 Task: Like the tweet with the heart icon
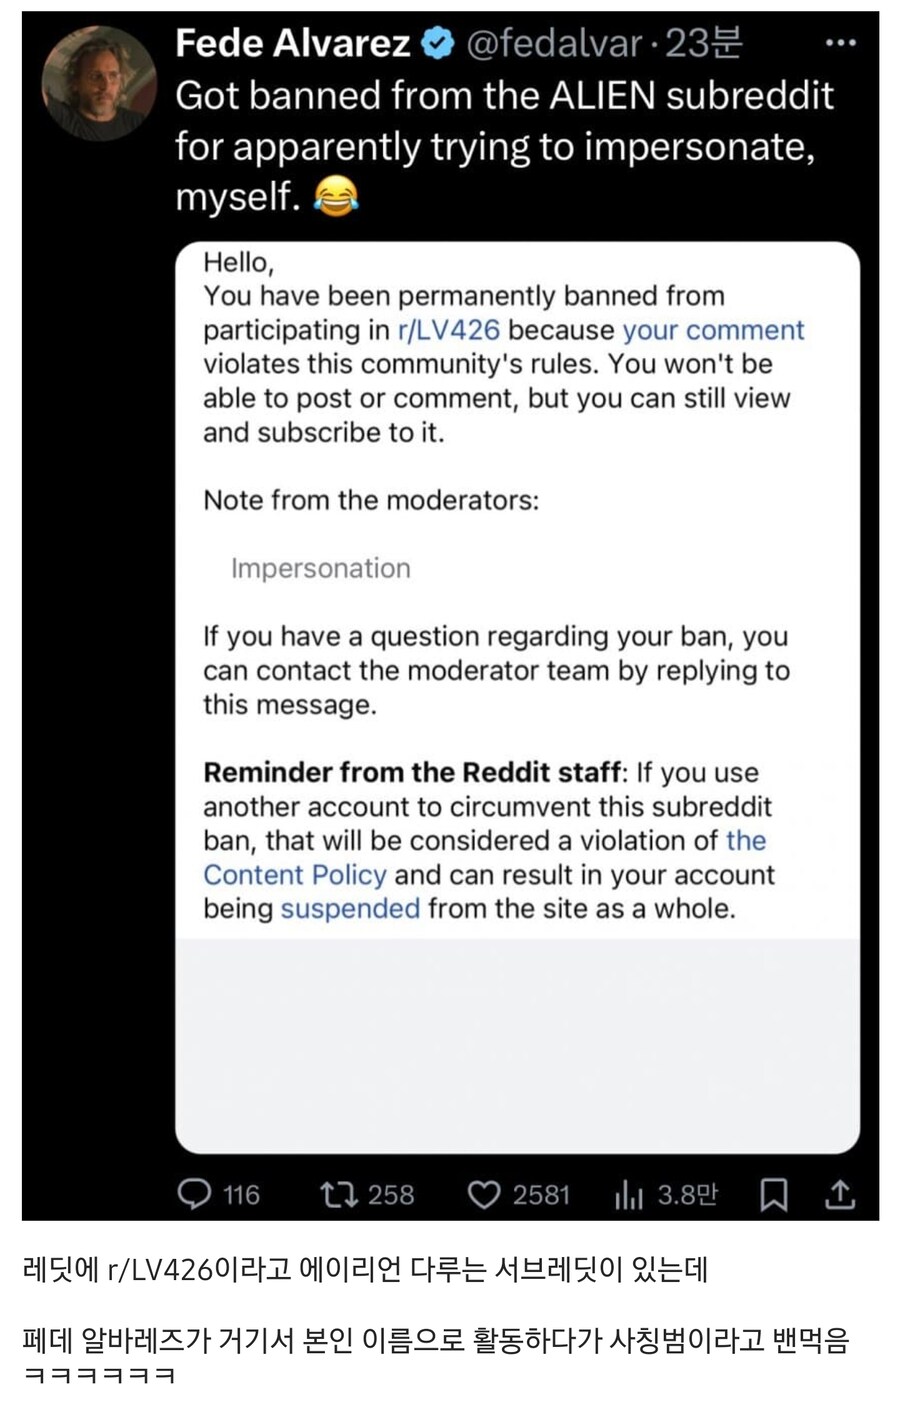pyautogui.click(x=484, y=1194)
